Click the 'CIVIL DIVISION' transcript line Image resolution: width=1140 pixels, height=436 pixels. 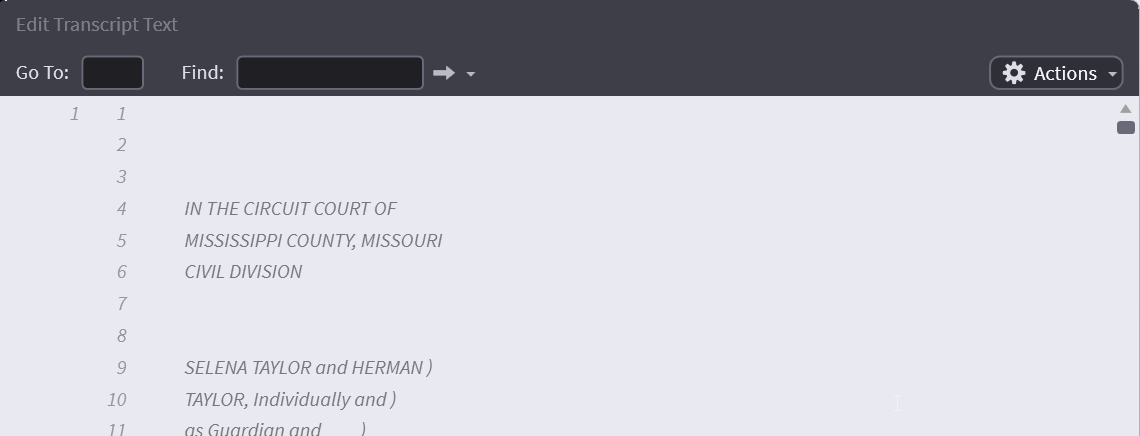243,272
